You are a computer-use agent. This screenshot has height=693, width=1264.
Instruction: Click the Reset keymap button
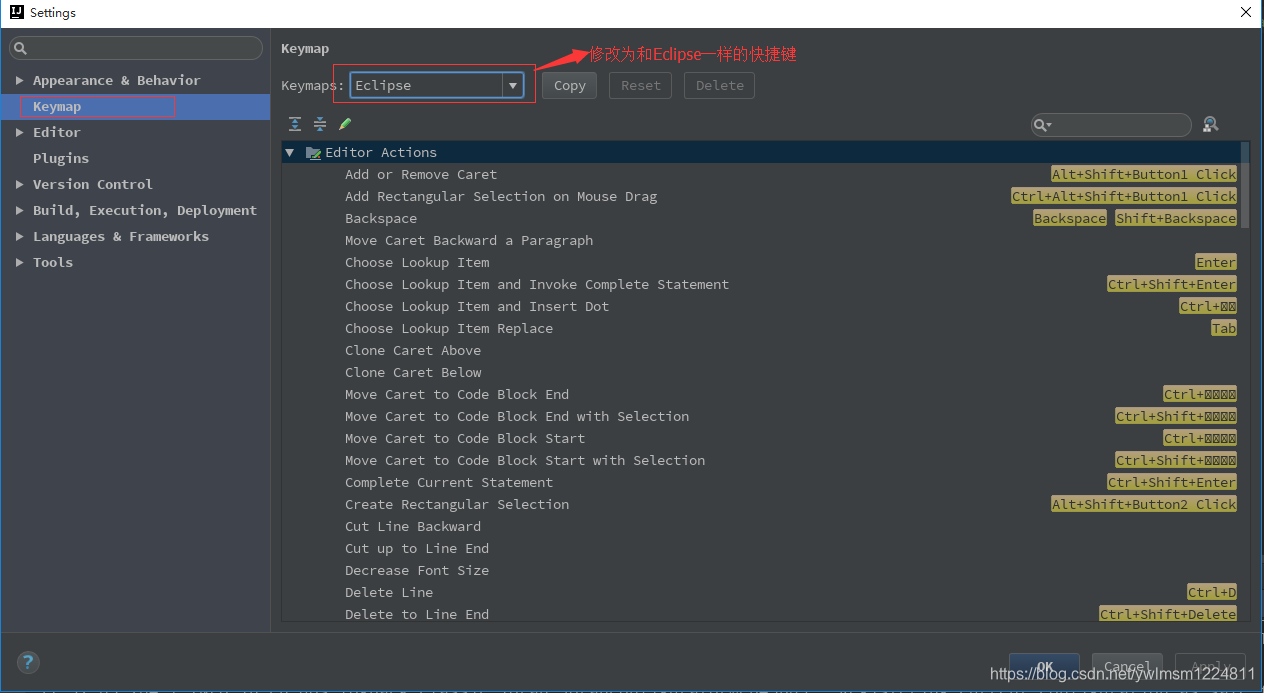[x=641, y=86]
